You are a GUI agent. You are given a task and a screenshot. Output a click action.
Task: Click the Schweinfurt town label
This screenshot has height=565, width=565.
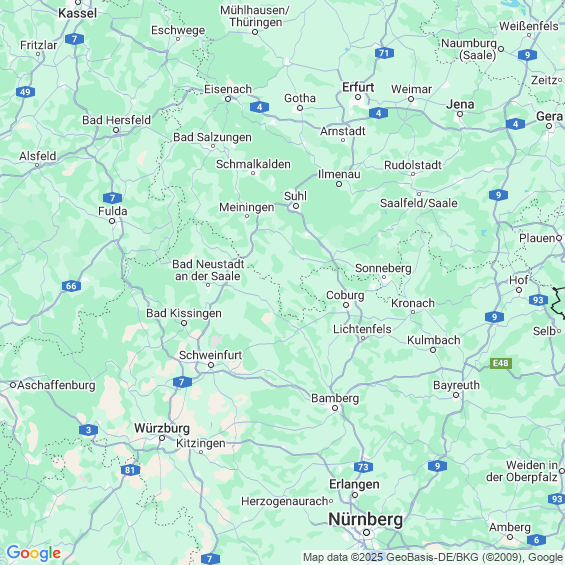(210, 355)
